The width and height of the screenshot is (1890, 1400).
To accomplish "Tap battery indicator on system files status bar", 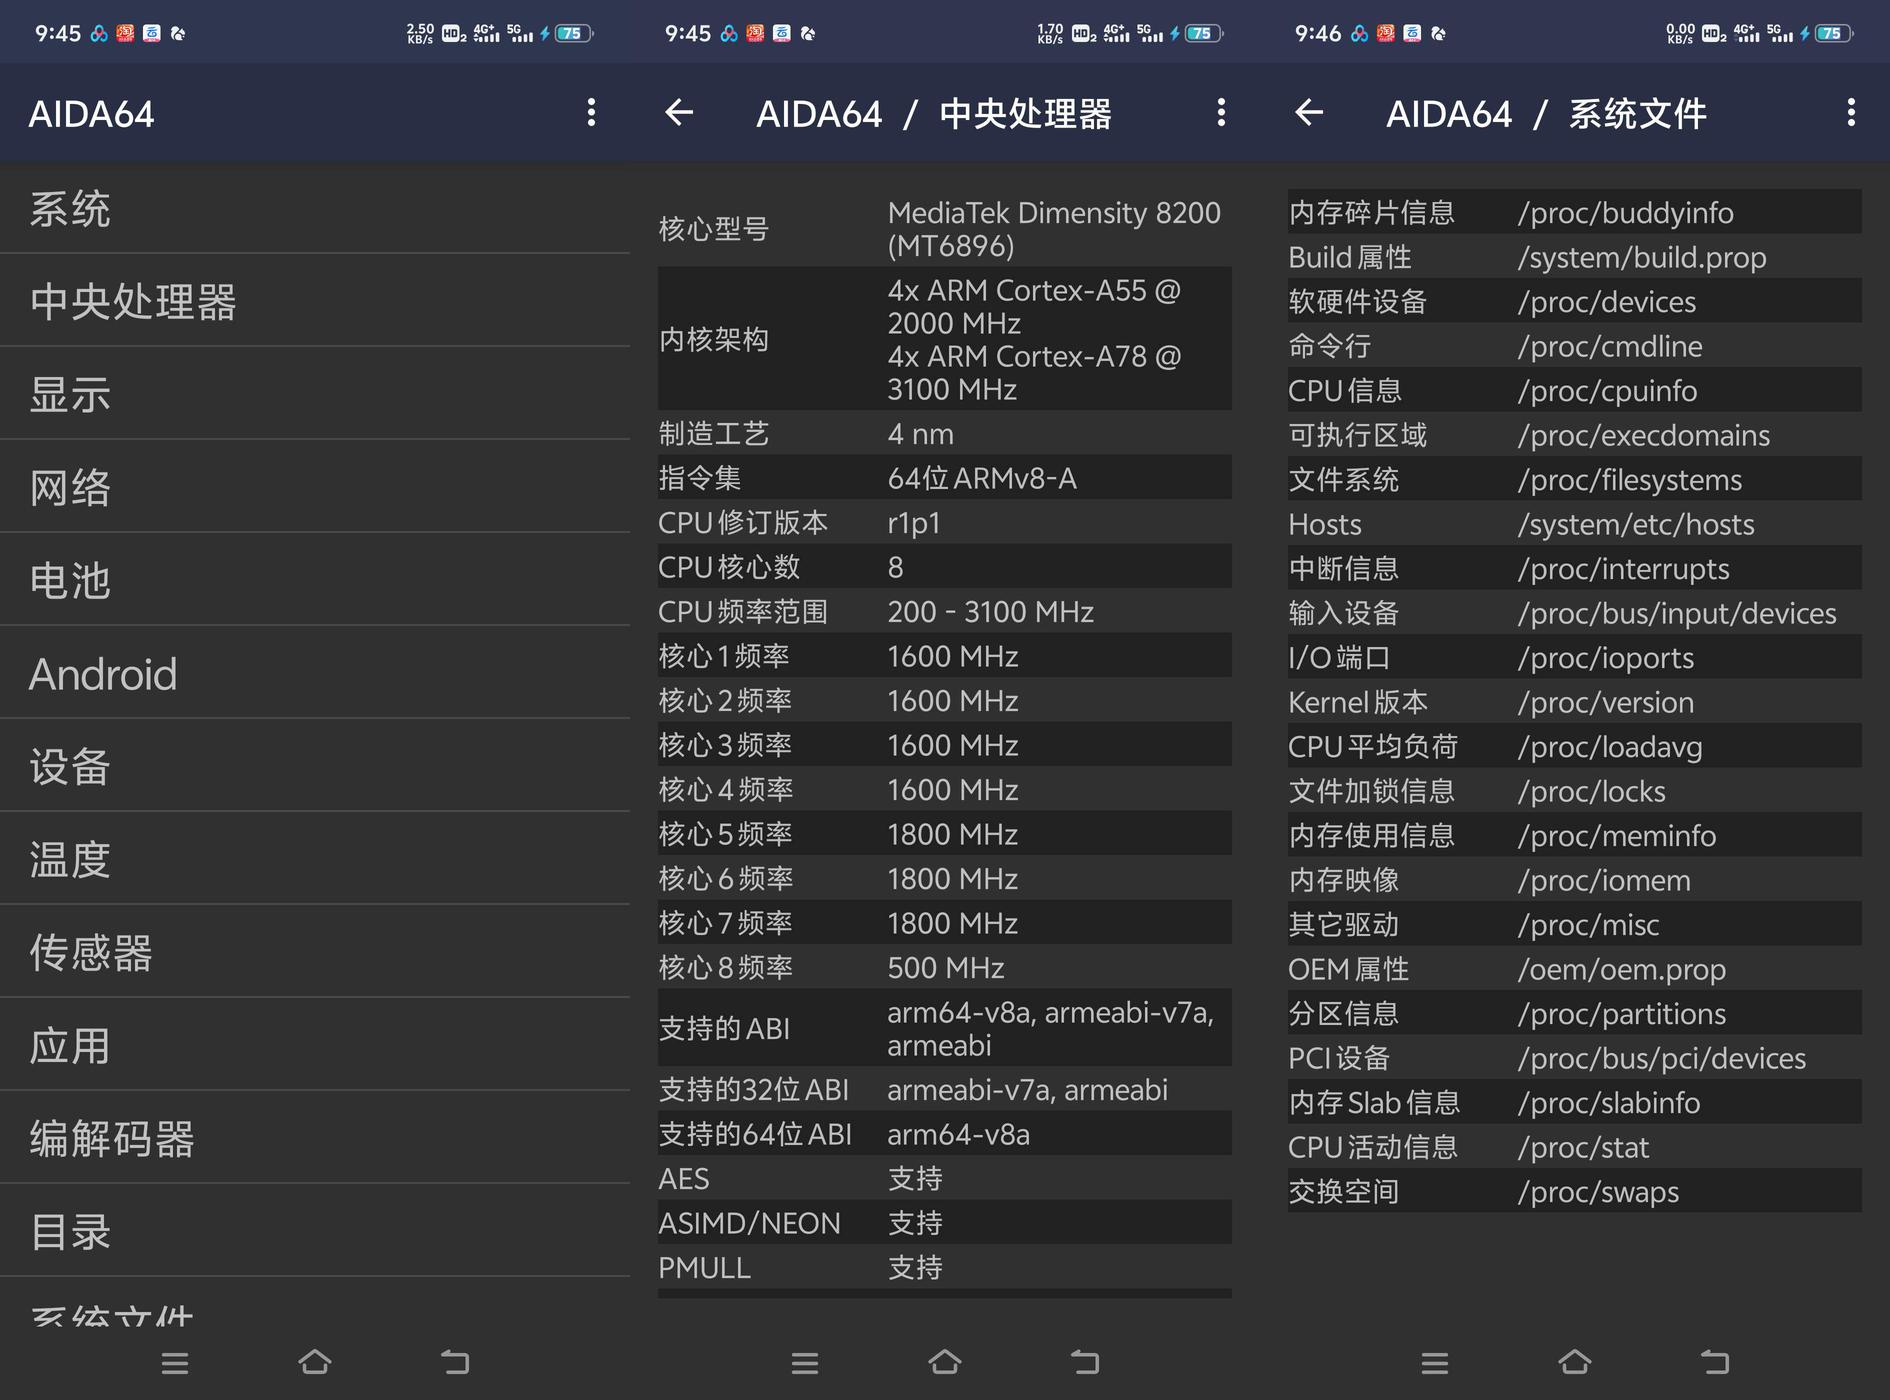I will point(1834,33).
